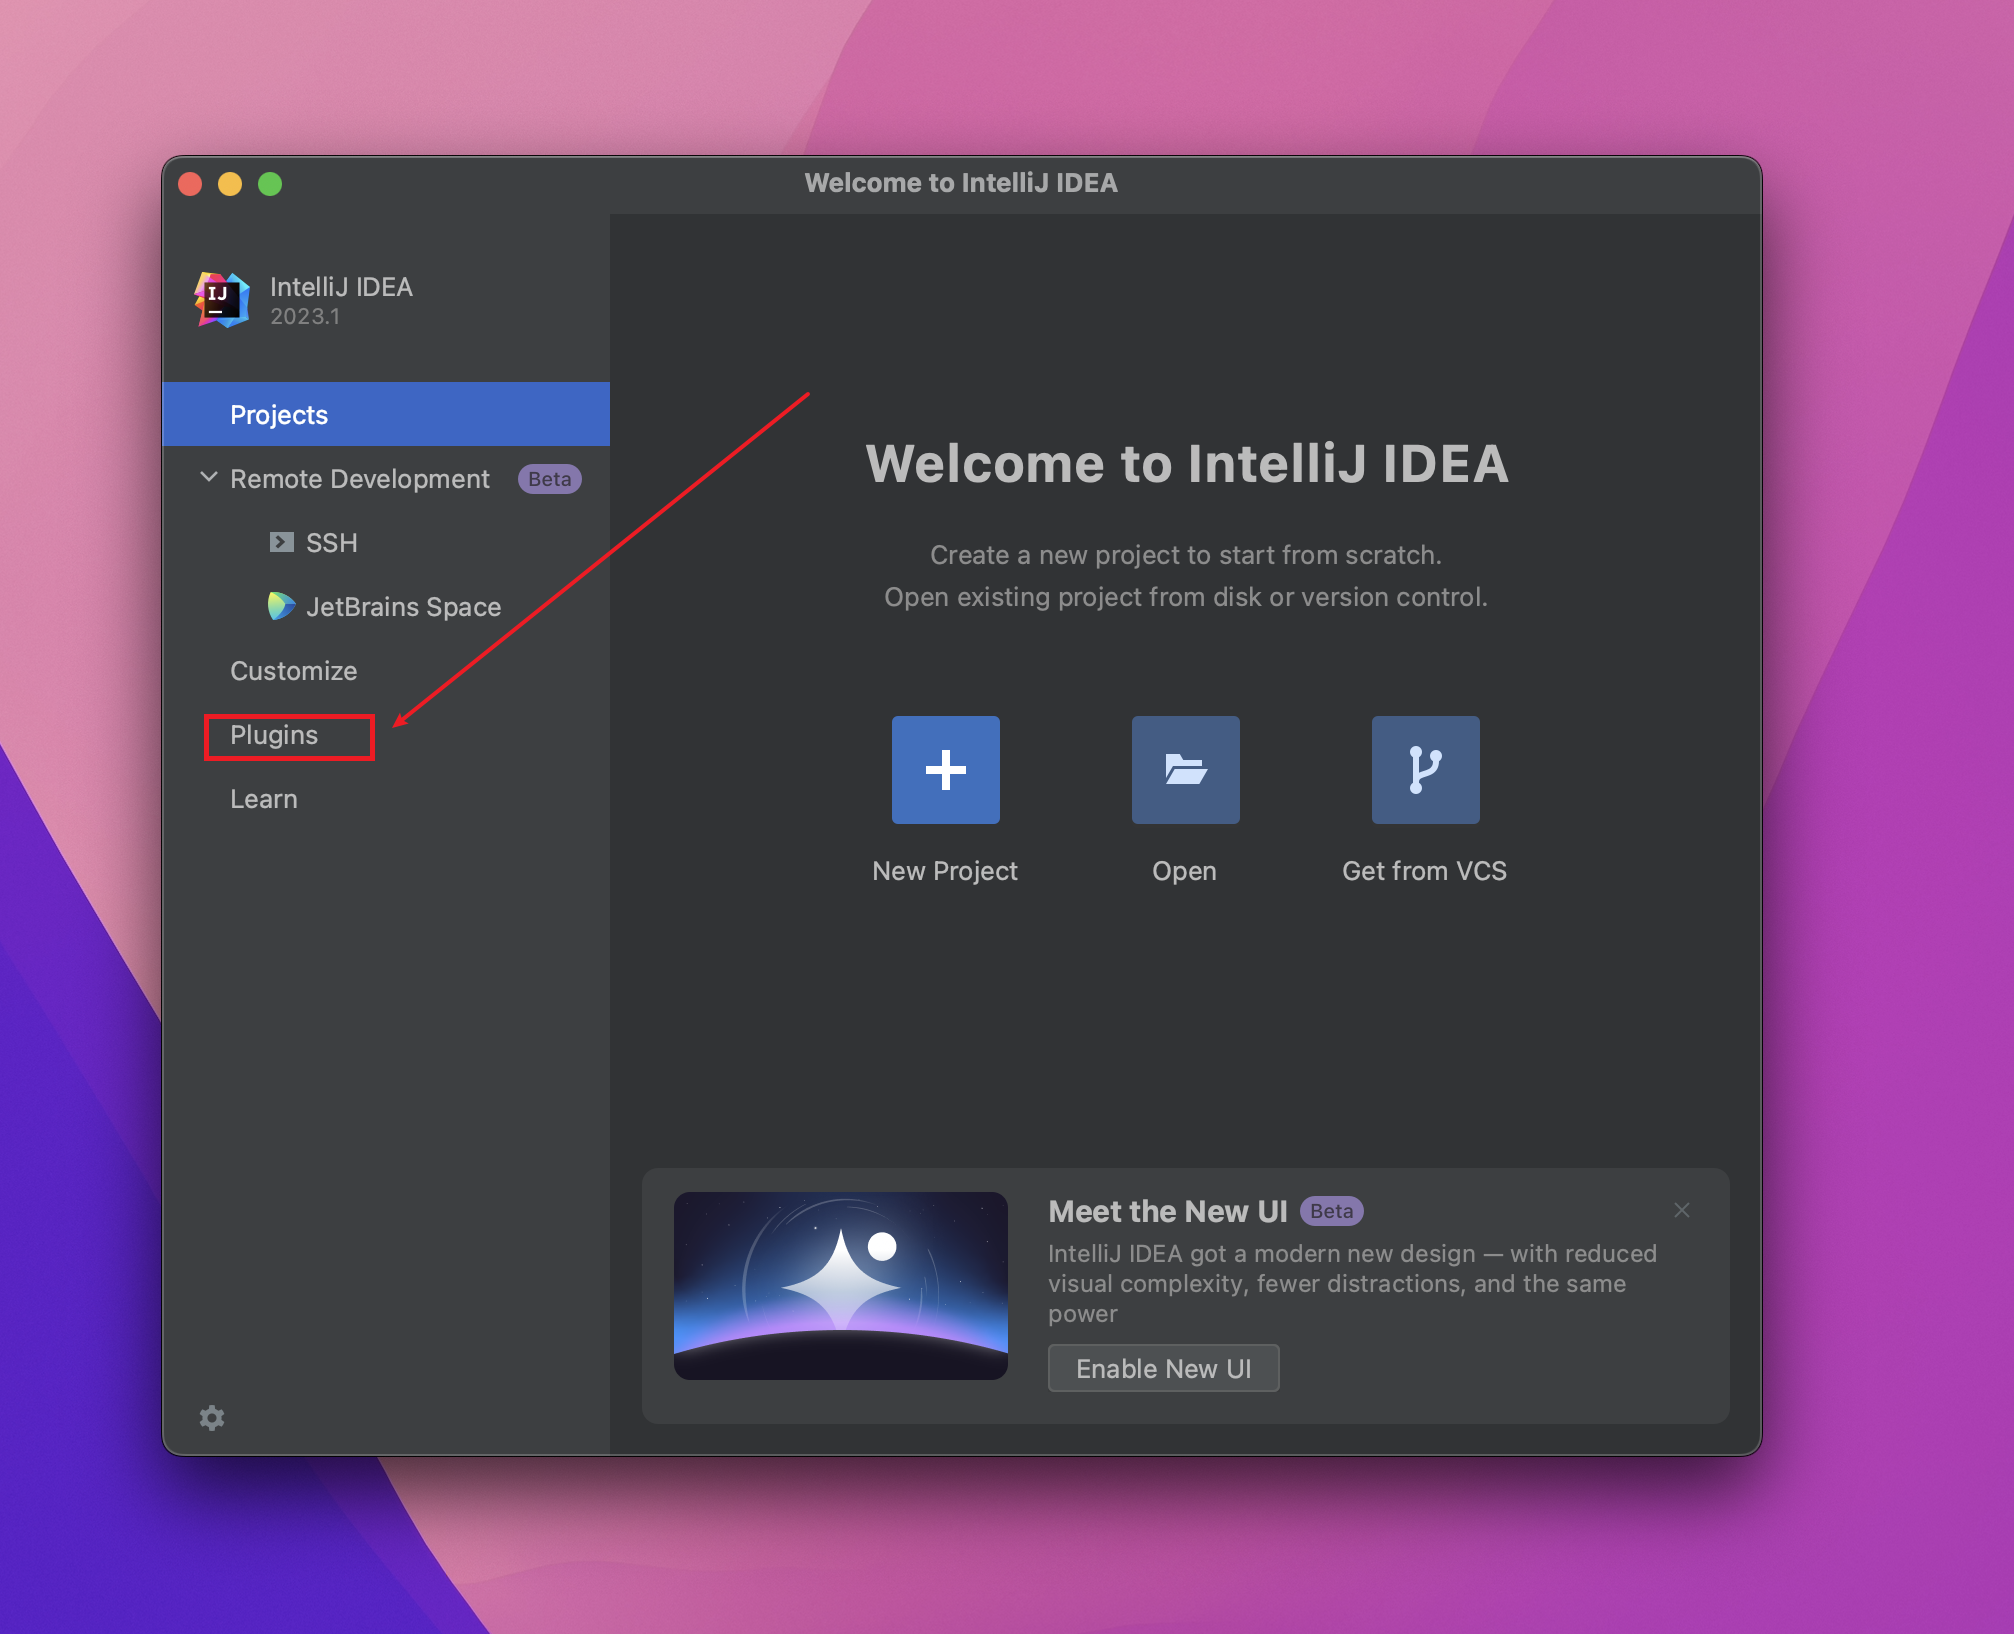Select the Projects tab
This screenshot has height=1634, width=2014.
point(386,414)
